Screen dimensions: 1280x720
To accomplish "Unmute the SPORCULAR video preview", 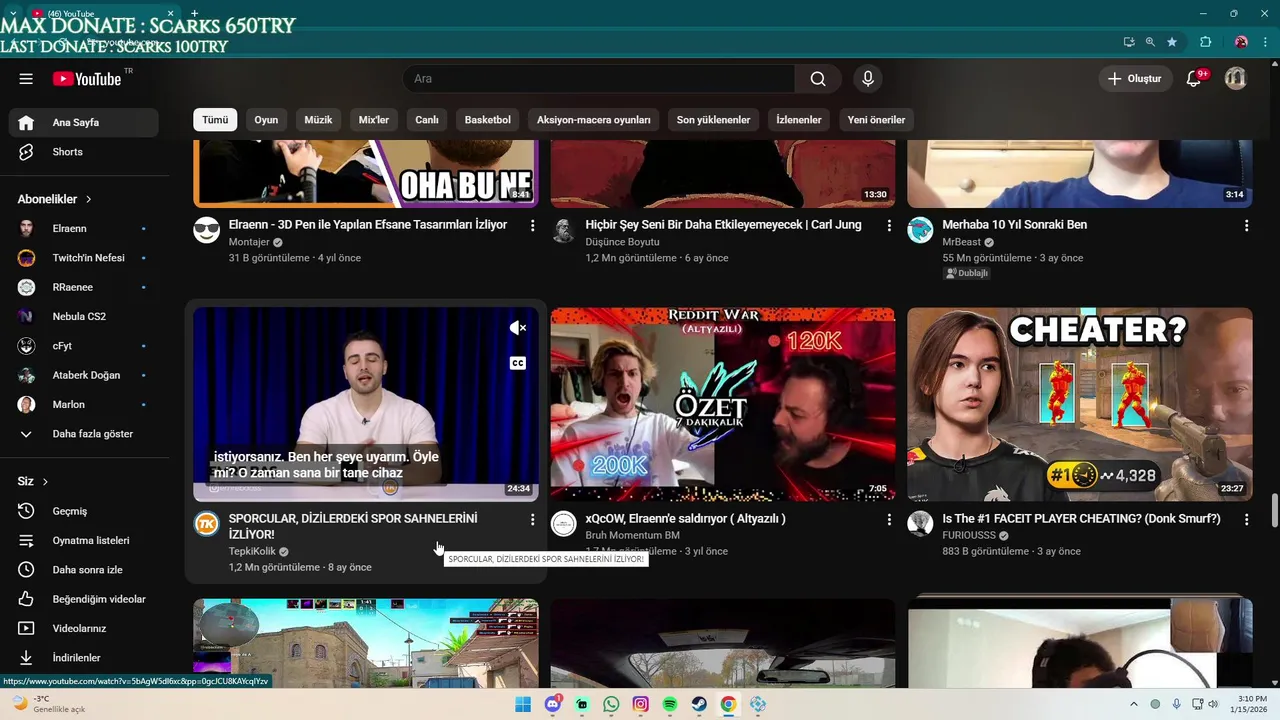I will coord(517,328).
